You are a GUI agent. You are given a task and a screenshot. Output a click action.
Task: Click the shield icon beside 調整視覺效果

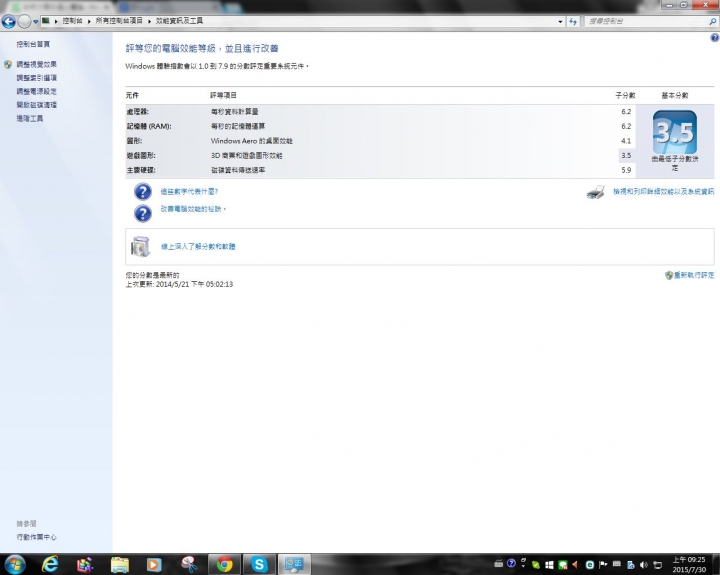tap(8, 64)
